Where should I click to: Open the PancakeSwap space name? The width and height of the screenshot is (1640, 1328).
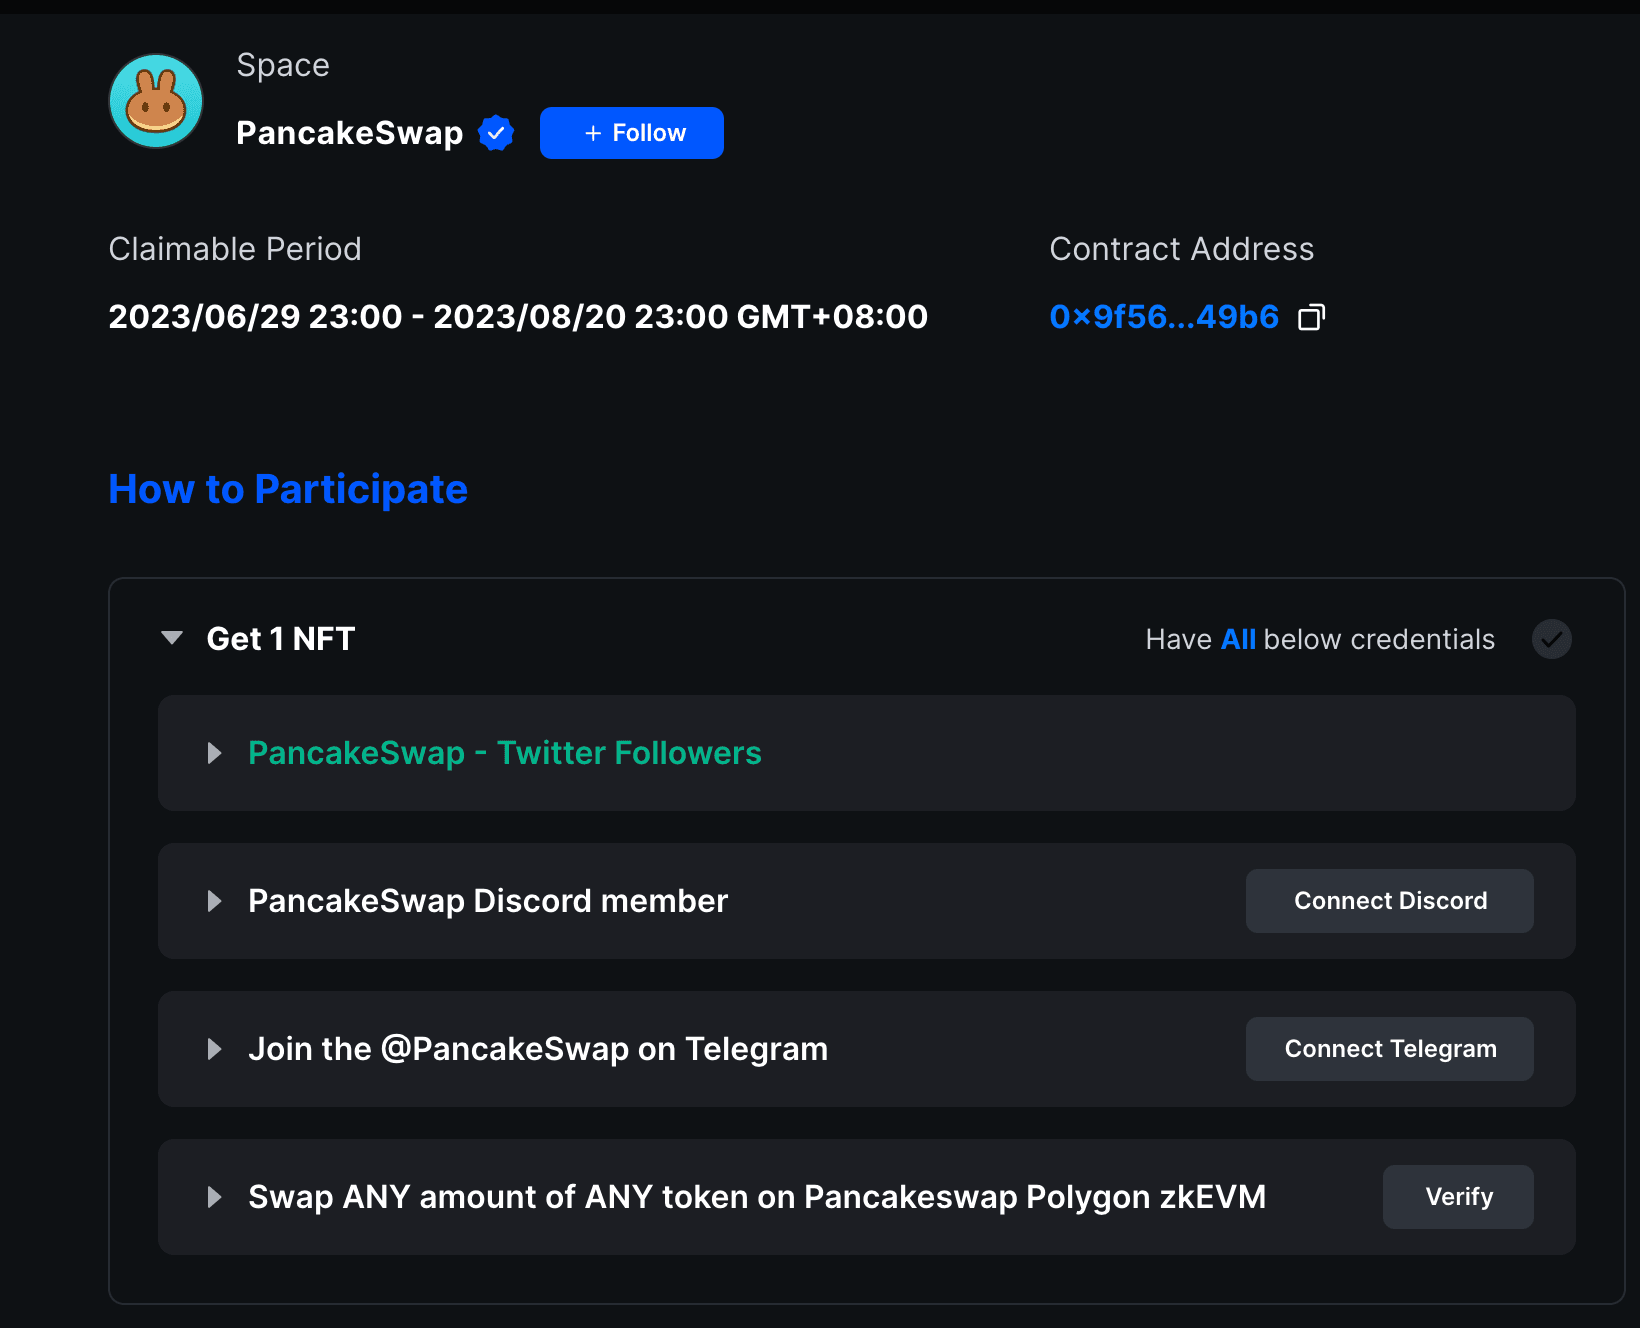[349, 133]
